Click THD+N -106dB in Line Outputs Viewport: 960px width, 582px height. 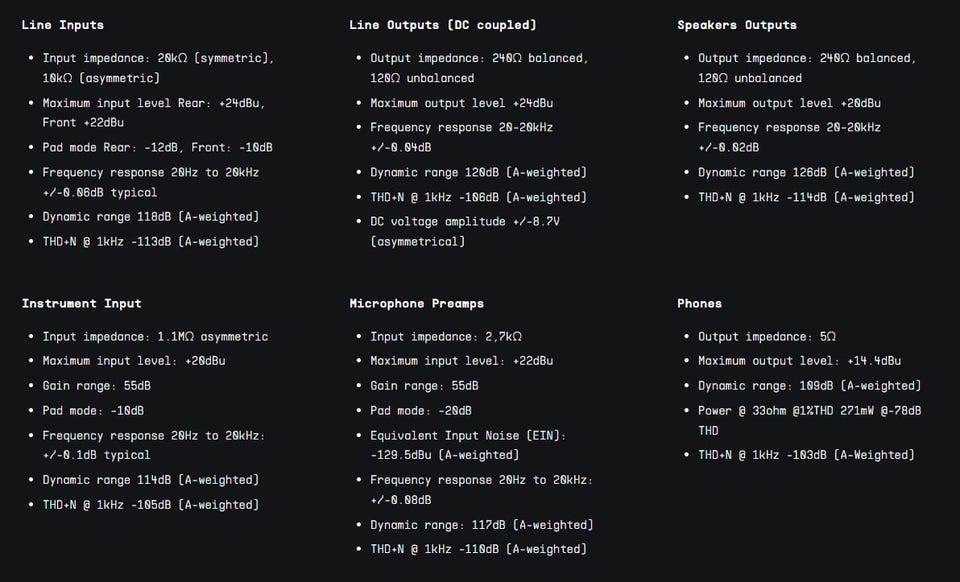point(478,197)
